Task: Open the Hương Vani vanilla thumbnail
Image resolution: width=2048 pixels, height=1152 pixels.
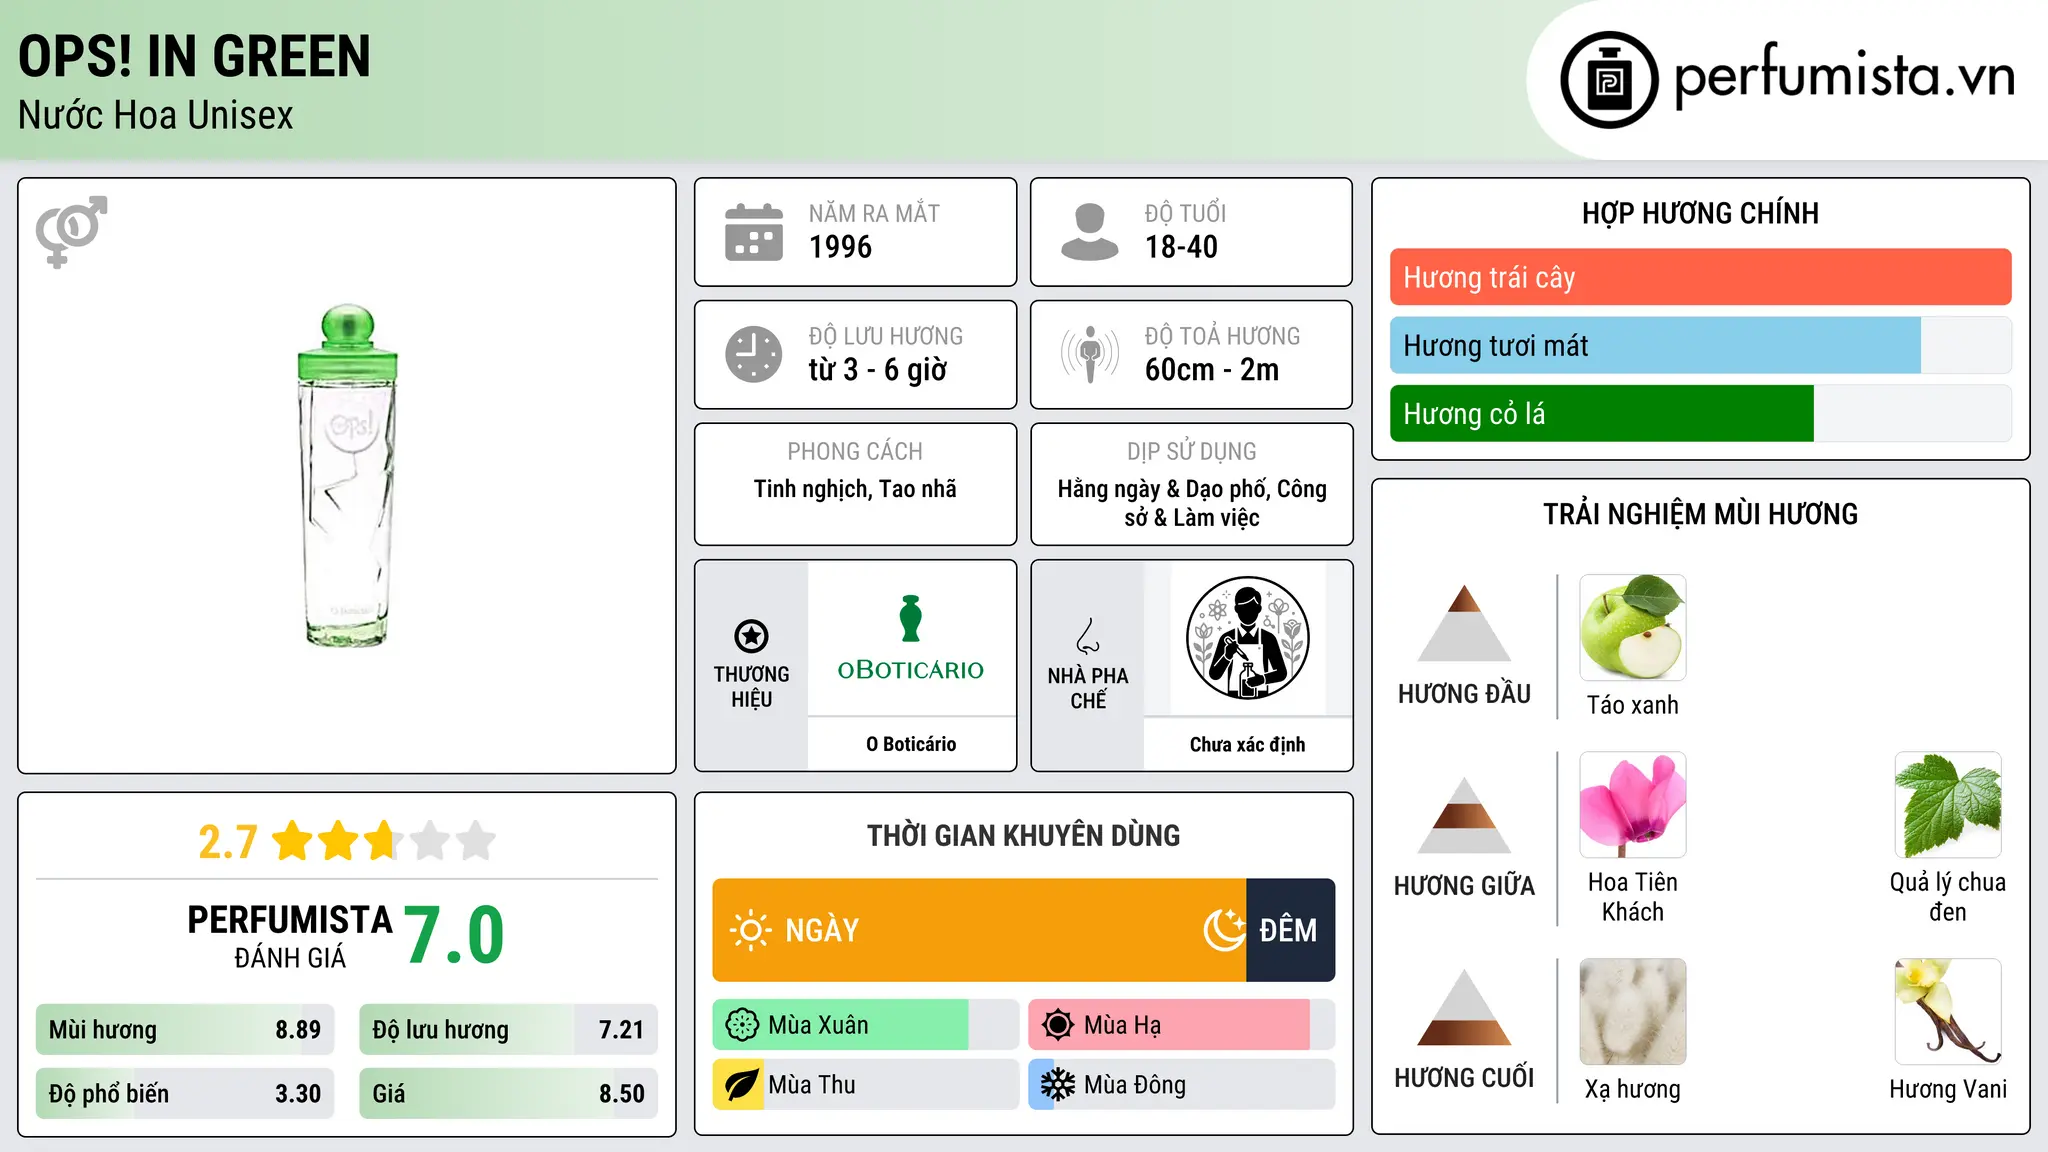Action: tap(1947, 1012)
